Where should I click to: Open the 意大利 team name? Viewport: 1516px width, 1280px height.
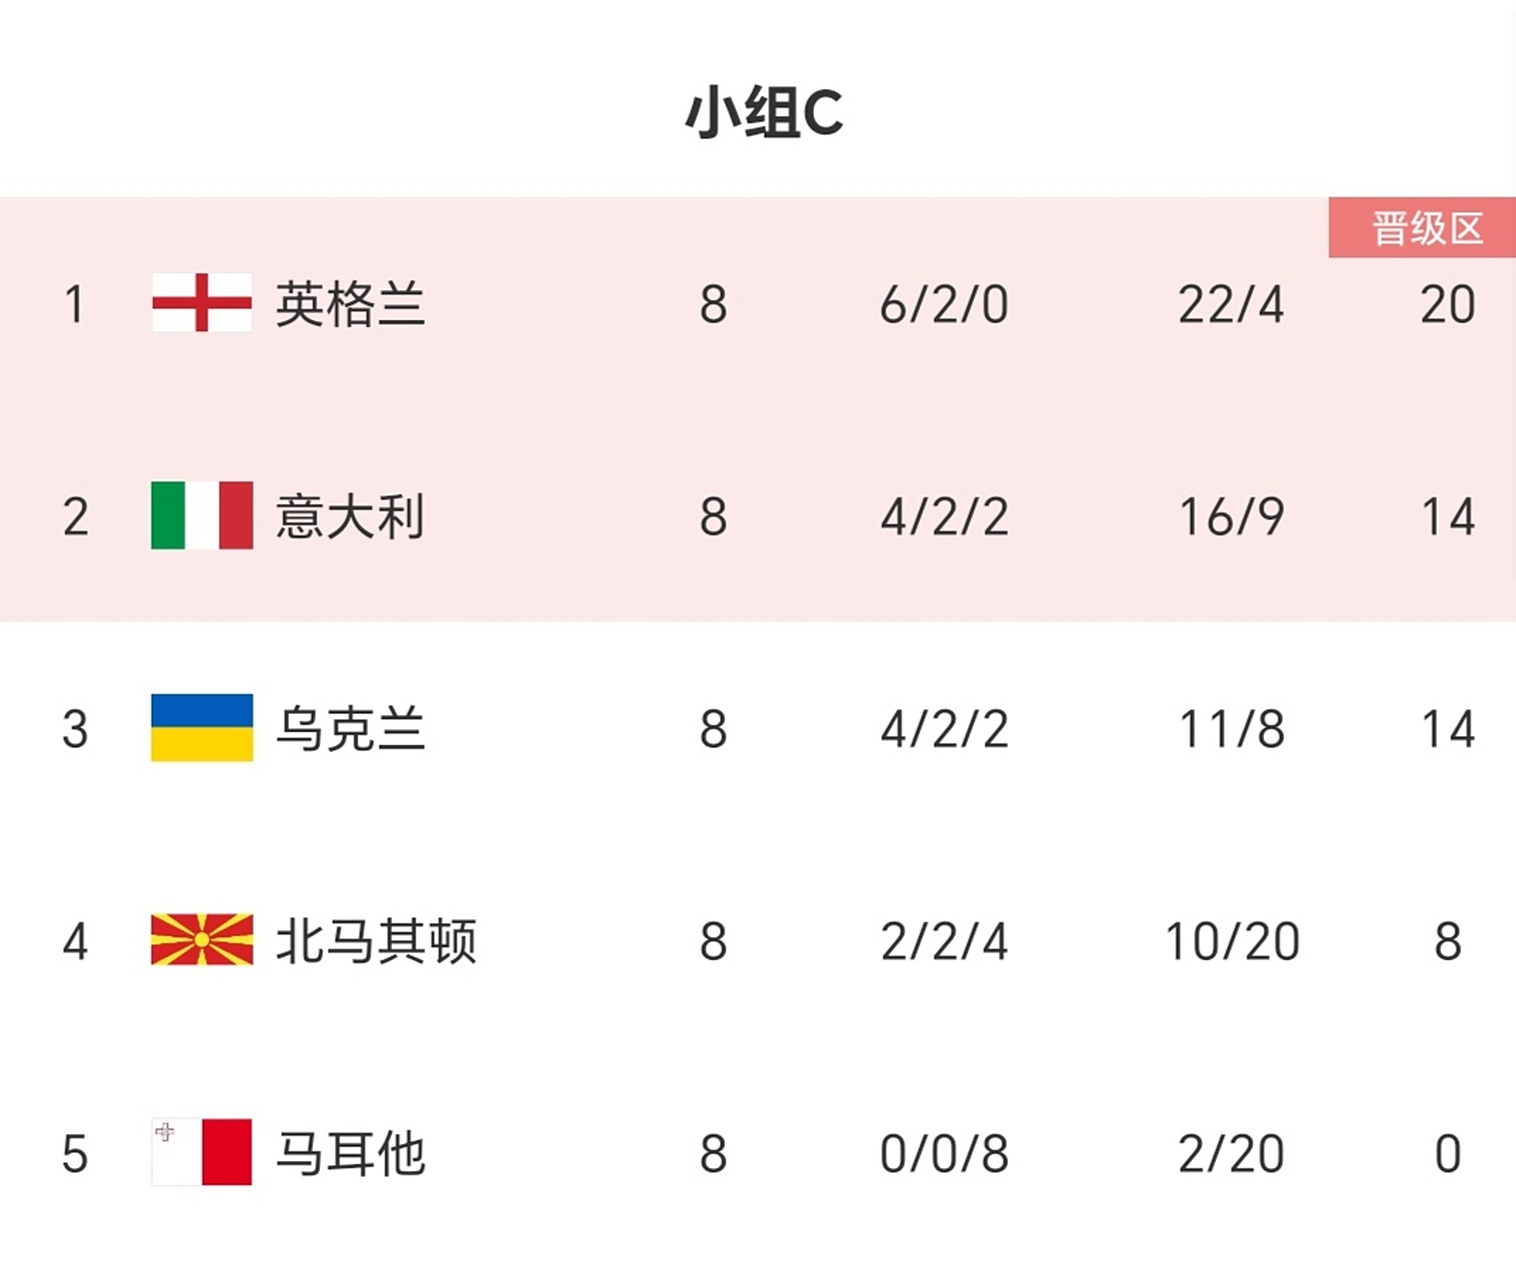point(350,516)
